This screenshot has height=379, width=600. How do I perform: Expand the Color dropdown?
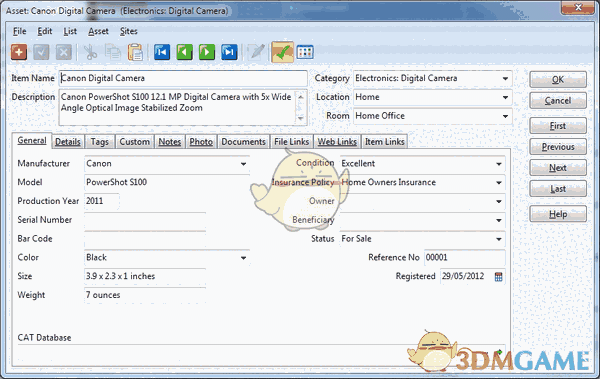point(243,258)
